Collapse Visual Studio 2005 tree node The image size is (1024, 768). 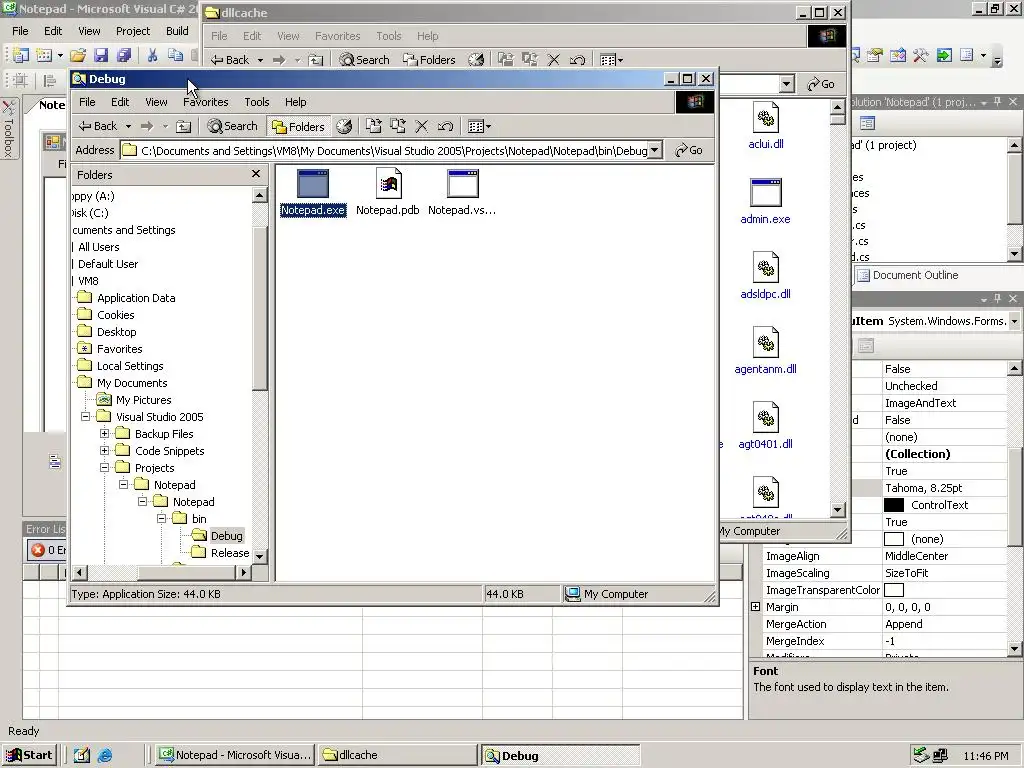(x=86, y=417)
